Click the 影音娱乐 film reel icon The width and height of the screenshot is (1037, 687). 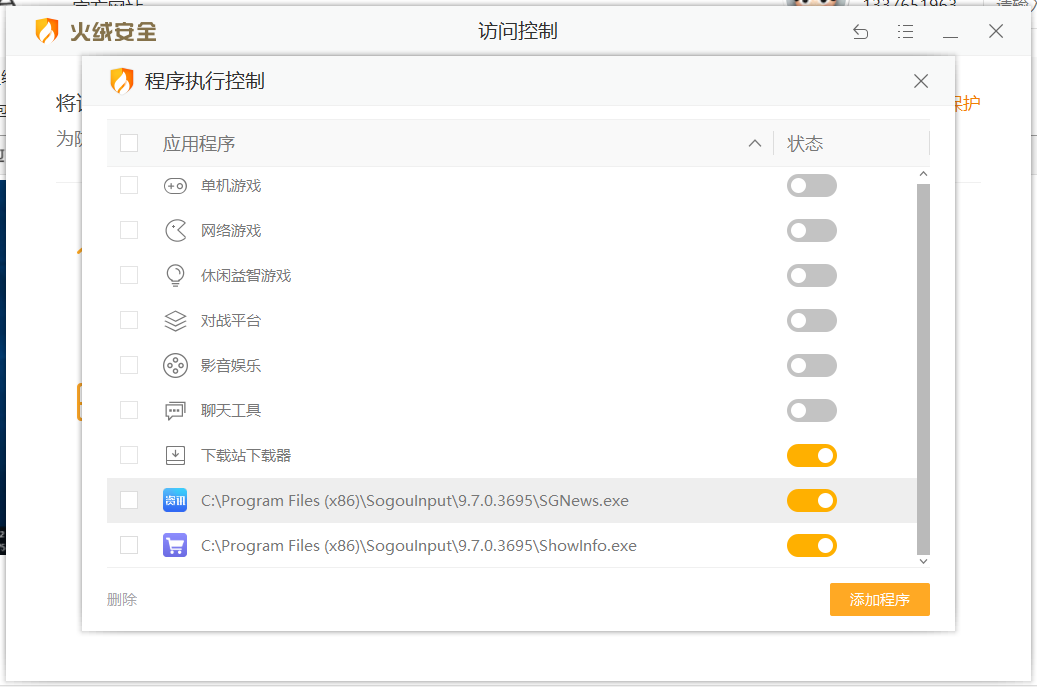point(175,366)
